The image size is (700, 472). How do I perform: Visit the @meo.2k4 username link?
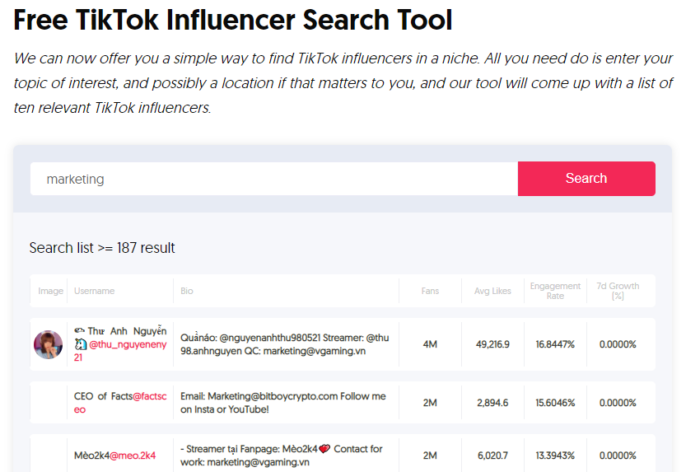click(133, 455)
